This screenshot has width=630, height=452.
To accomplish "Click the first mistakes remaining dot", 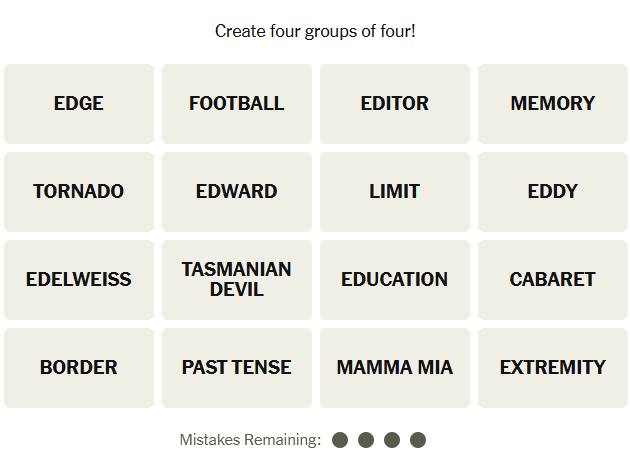I will (x=340, y=440).
